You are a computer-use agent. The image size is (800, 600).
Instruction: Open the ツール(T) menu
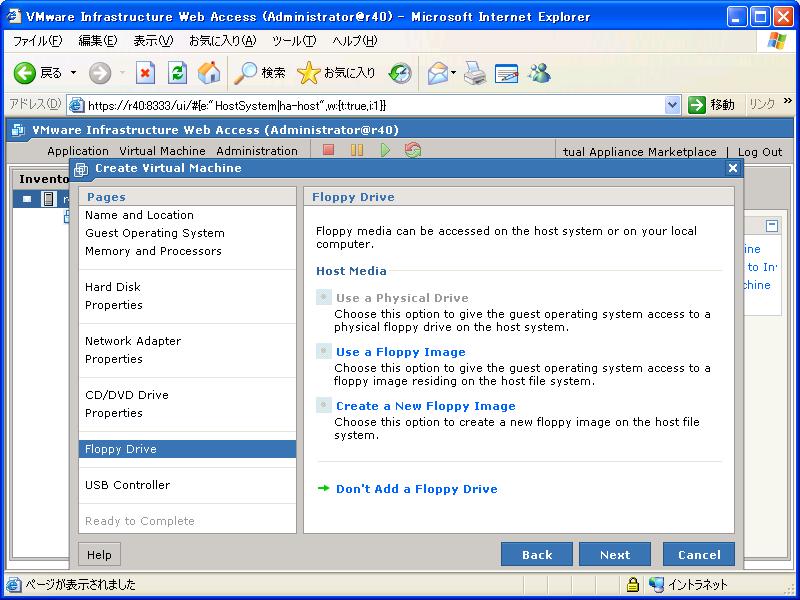294,41
